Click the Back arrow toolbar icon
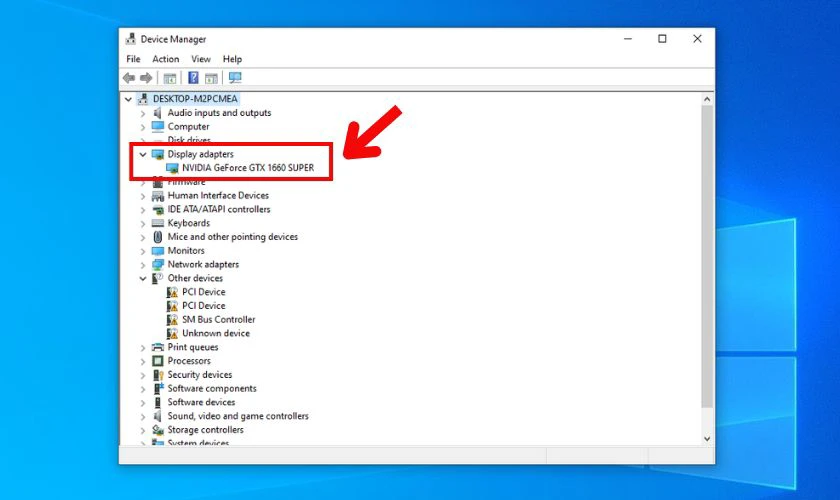Screen dimensions: 840x500 click(x=129, y=78)
